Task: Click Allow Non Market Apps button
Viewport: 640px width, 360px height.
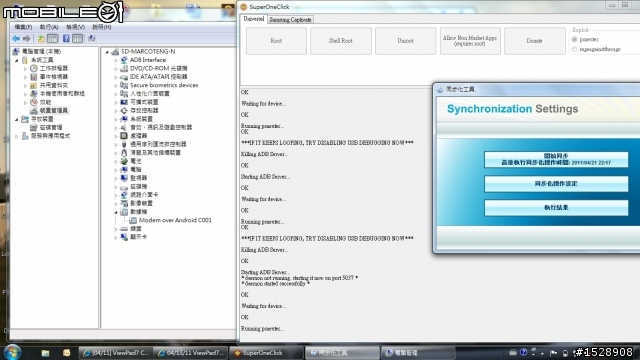Action: coord(470,41)
